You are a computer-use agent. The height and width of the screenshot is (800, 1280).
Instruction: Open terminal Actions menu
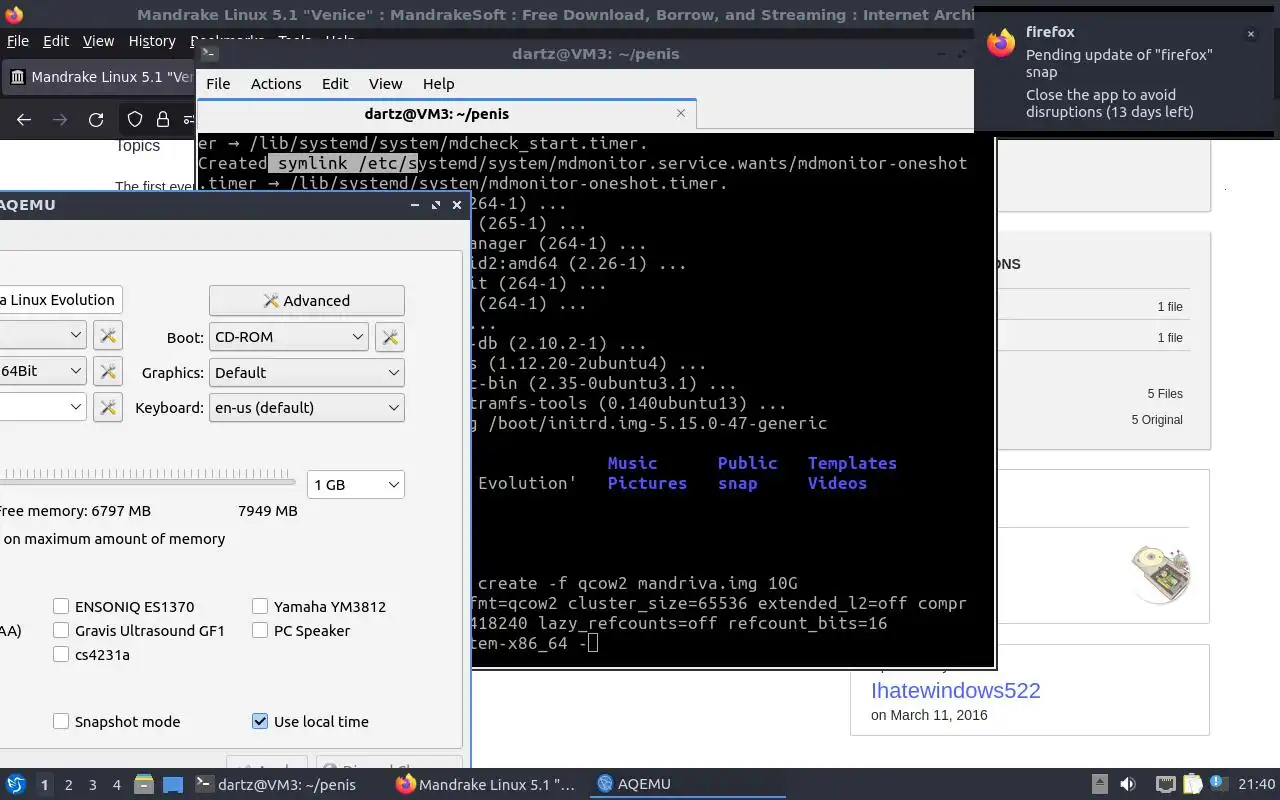click(x=276, y=84)
